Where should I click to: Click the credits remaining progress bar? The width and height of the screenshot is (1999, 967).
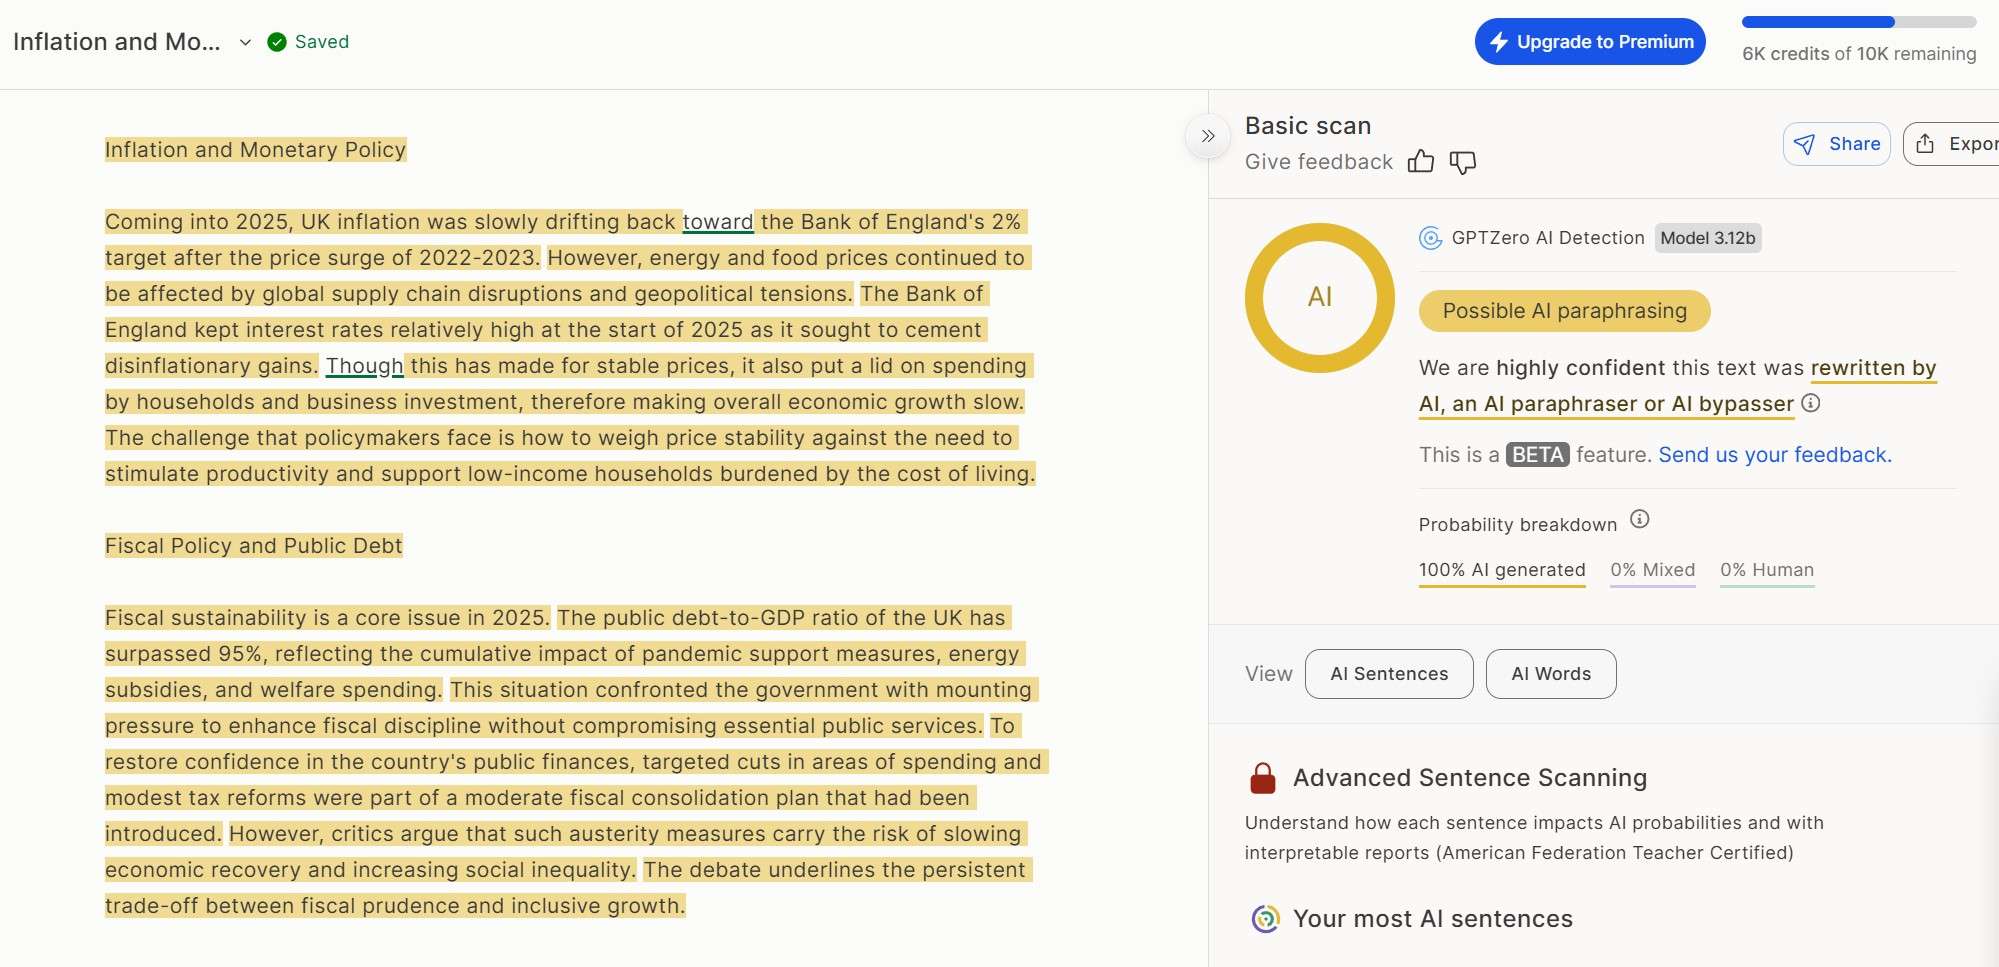pyautogui.click(x=1858, y=22)
